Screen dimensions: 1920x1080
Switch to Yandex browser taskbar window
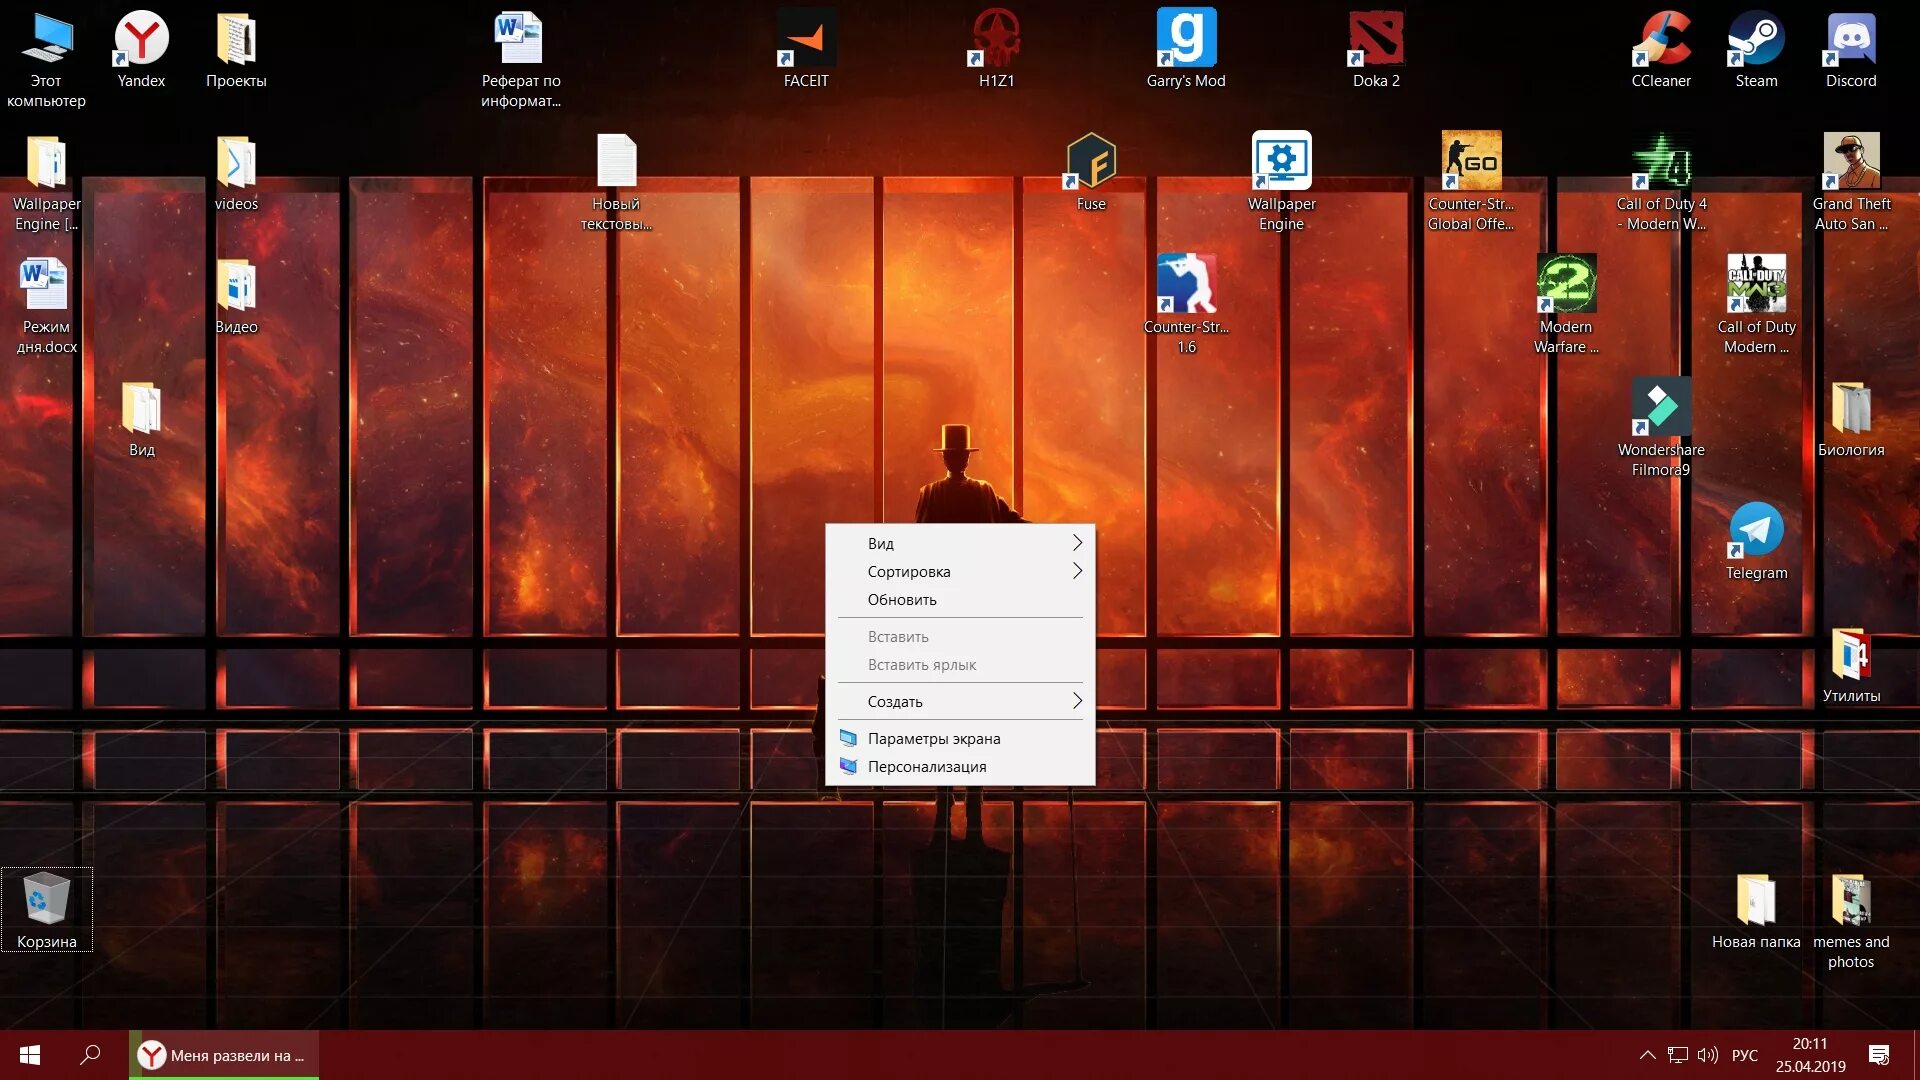[224, 1055]
